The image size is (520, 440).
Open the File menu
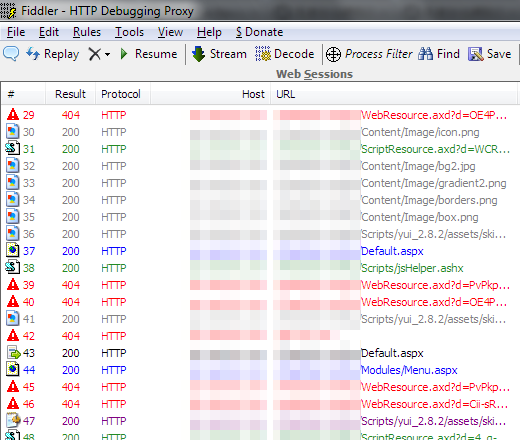(16, 32)
